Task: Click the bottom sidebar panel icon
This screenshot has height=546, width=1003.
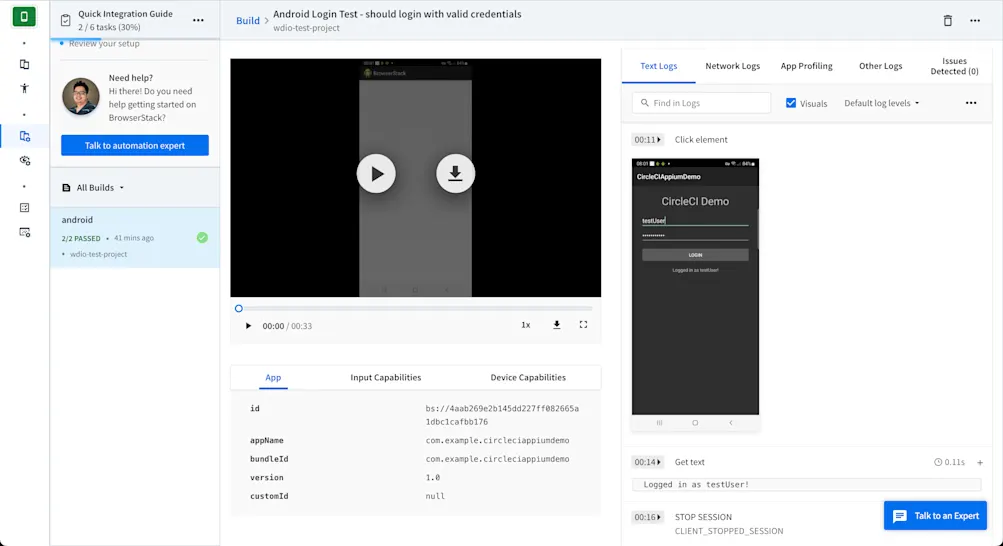Action: (x=24, y=232)
